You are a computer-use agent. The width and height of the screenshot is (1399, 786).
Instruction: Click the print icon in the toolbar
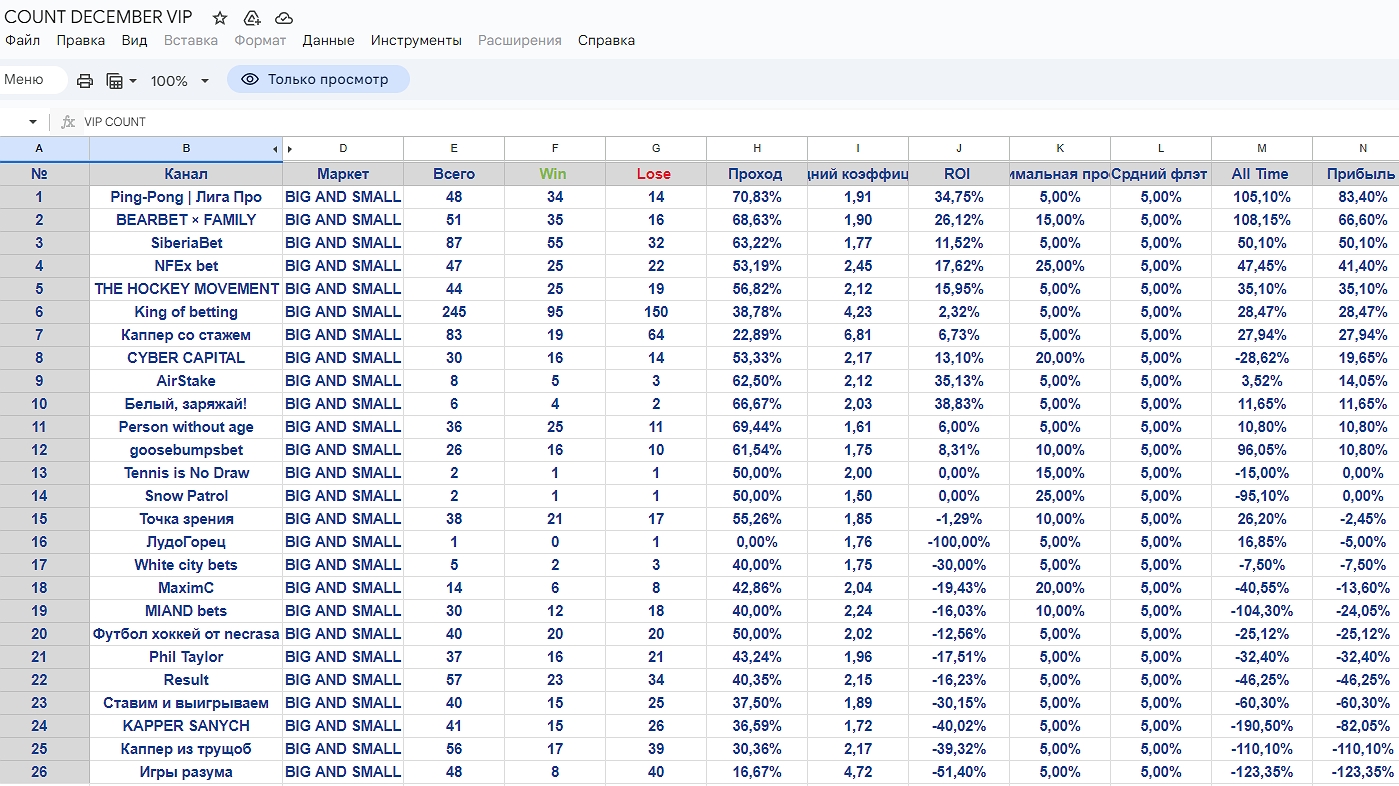coord(85,81)
